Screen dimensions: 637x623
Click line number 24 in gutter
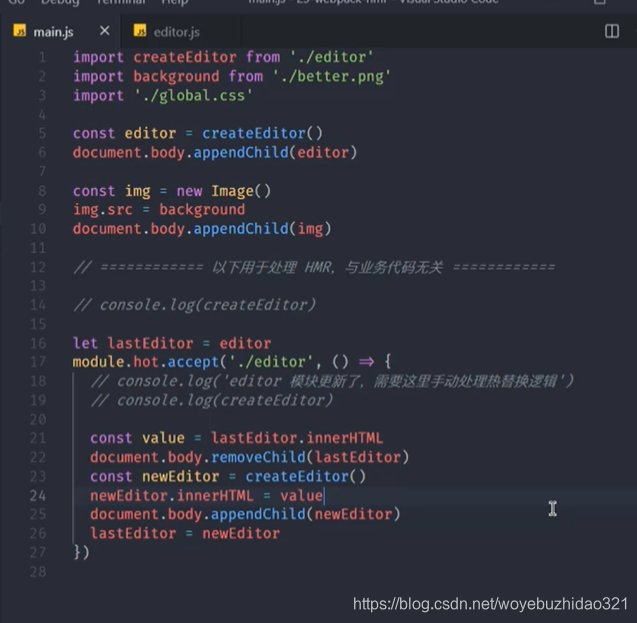[x=38, y=495]
